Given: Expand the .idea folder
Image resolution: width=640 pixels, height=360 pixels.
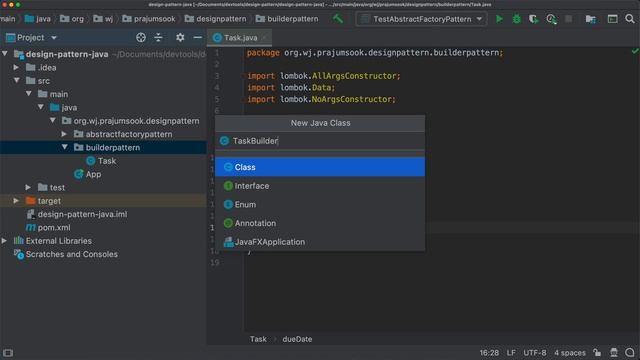Looking at the screenshot, I should pos(16,67).
